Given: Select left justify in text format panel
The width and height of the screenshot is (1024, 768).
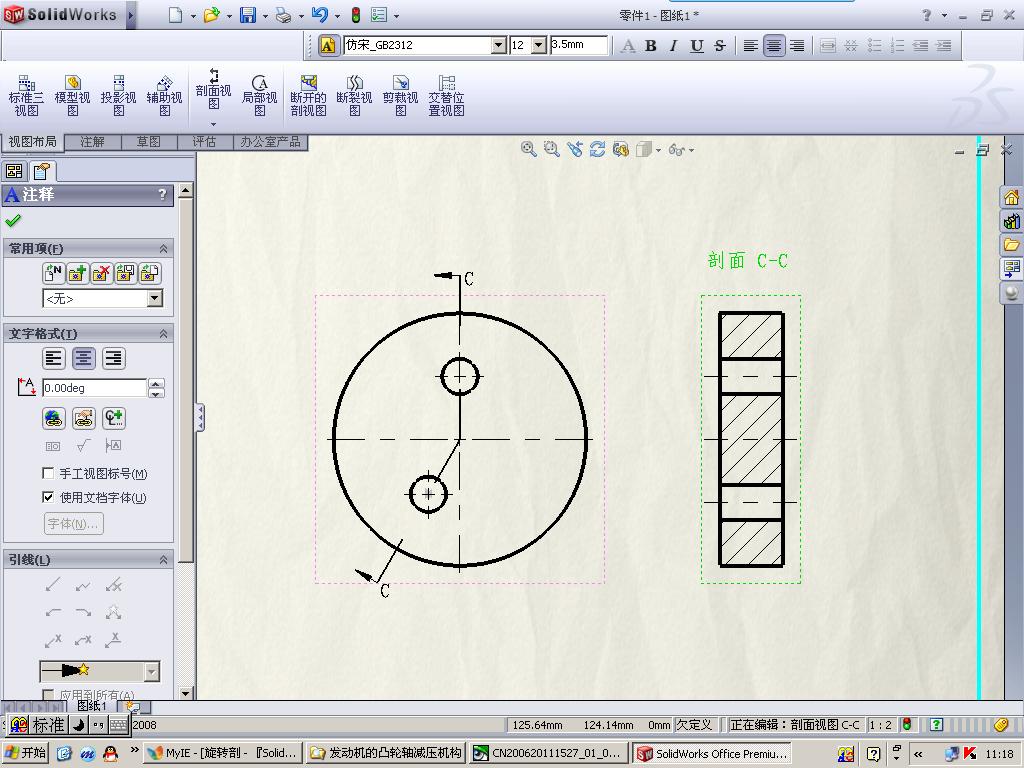Looking at the screenshot, I should coord(54,358).
